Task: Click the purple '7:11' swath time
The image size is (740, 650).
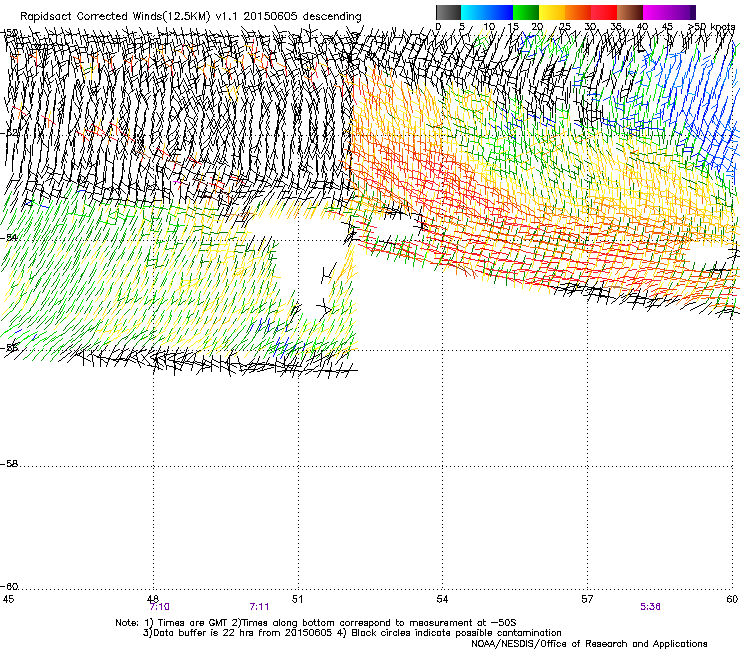Action: (x=259, y=607)
